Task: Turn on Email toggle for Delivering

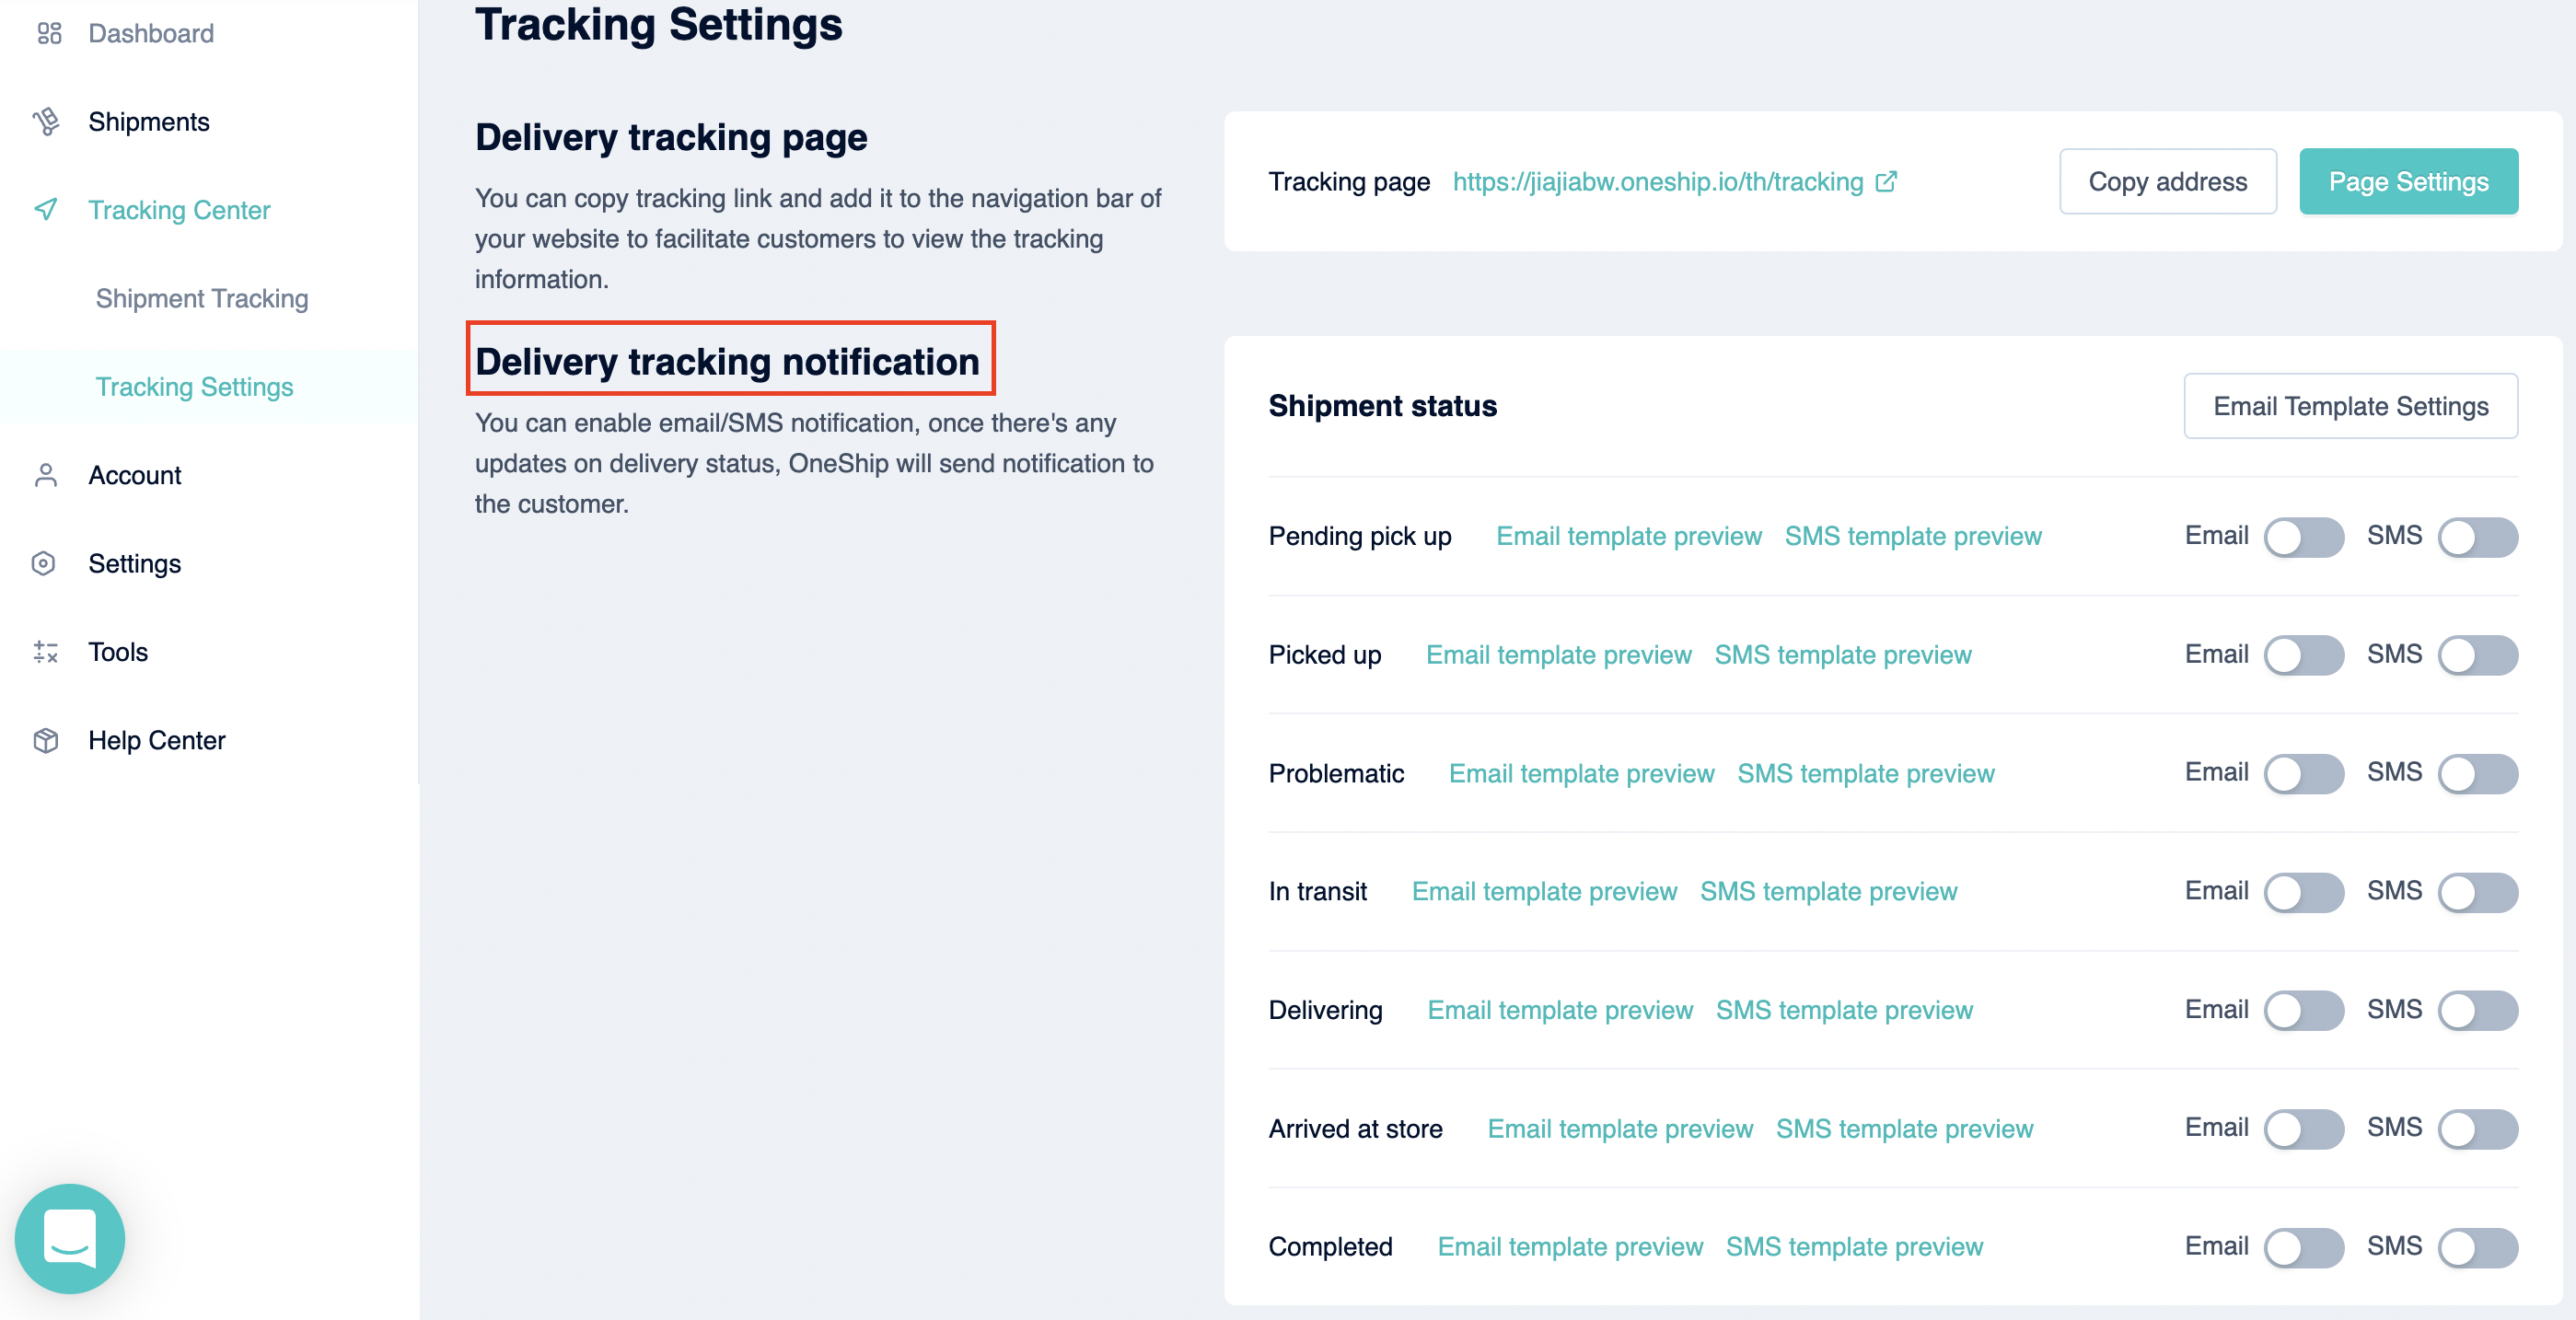Action: pyautogui.click(x=2303, y=1010)
